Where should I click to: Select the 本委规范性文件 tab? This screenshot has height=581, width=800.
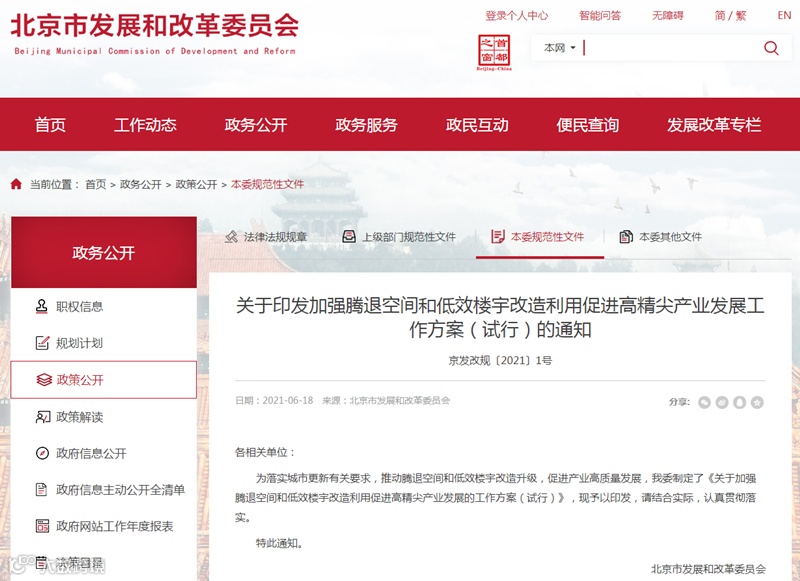(x=538, y=237)
